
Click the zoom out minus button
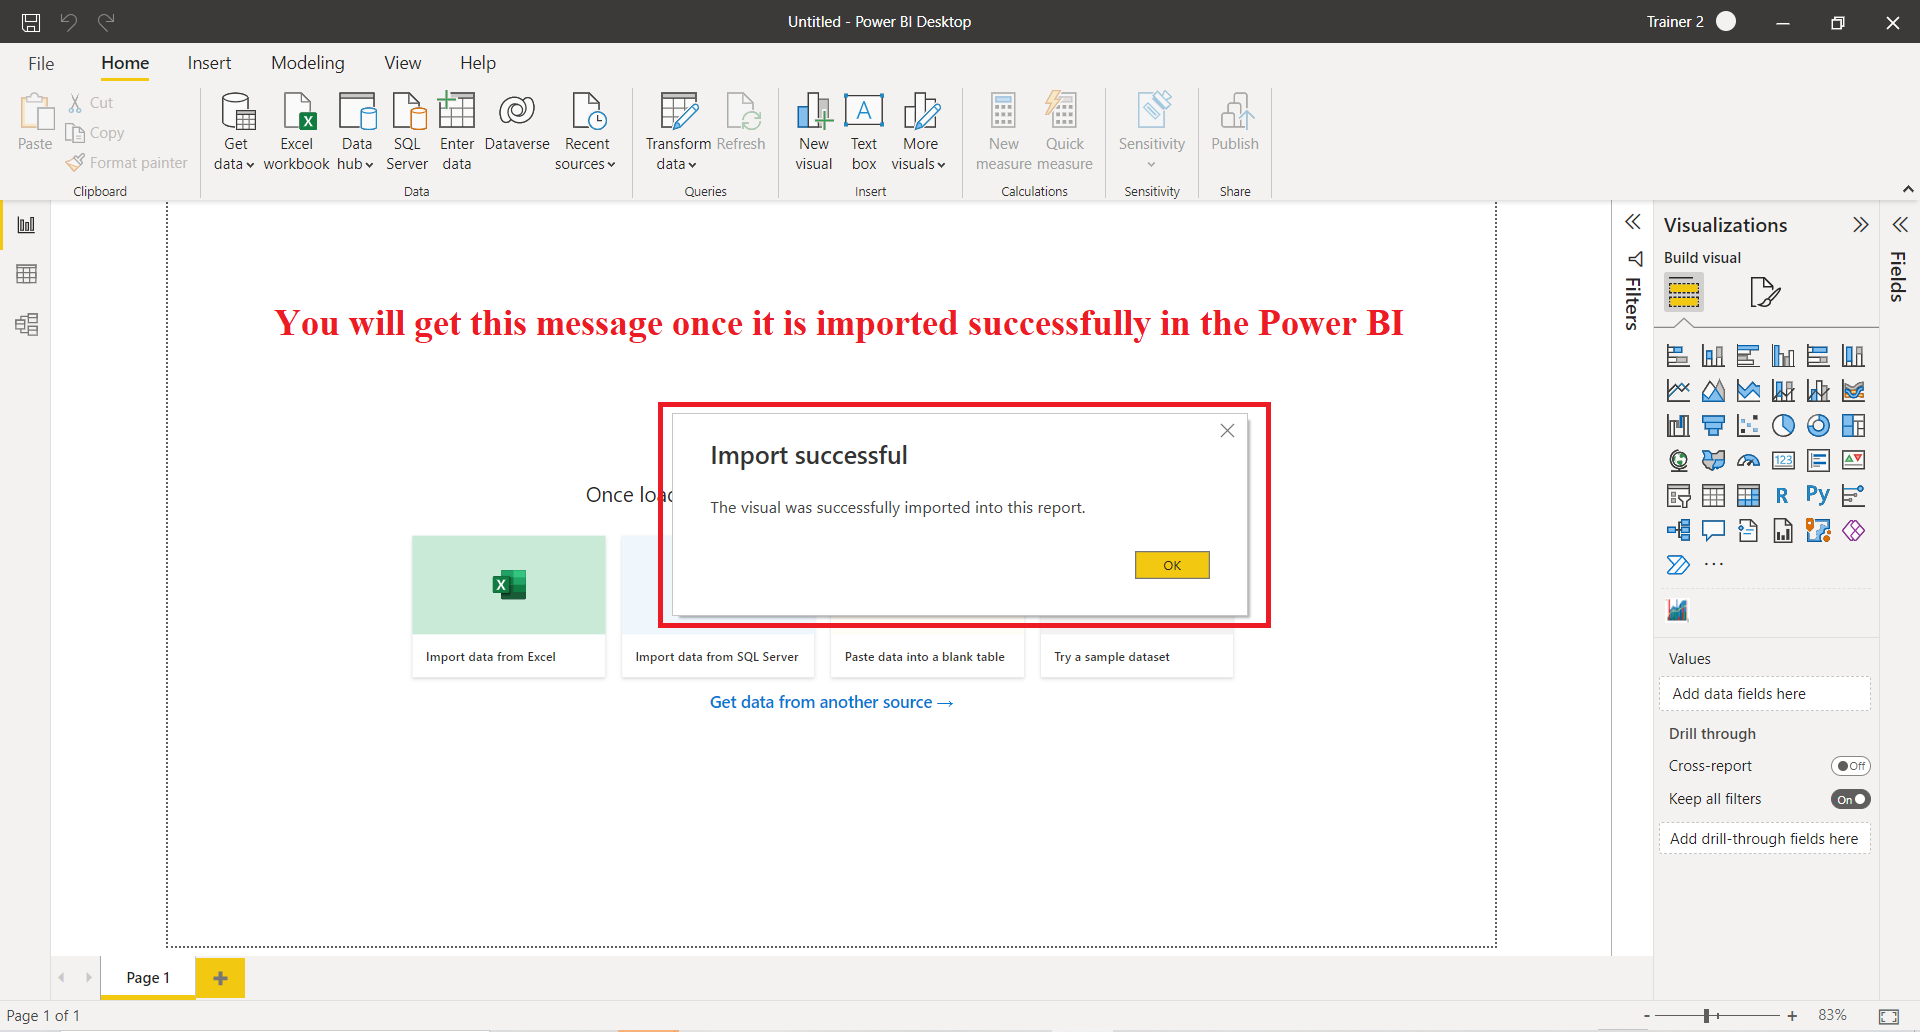click(x=1647, y=1016)
